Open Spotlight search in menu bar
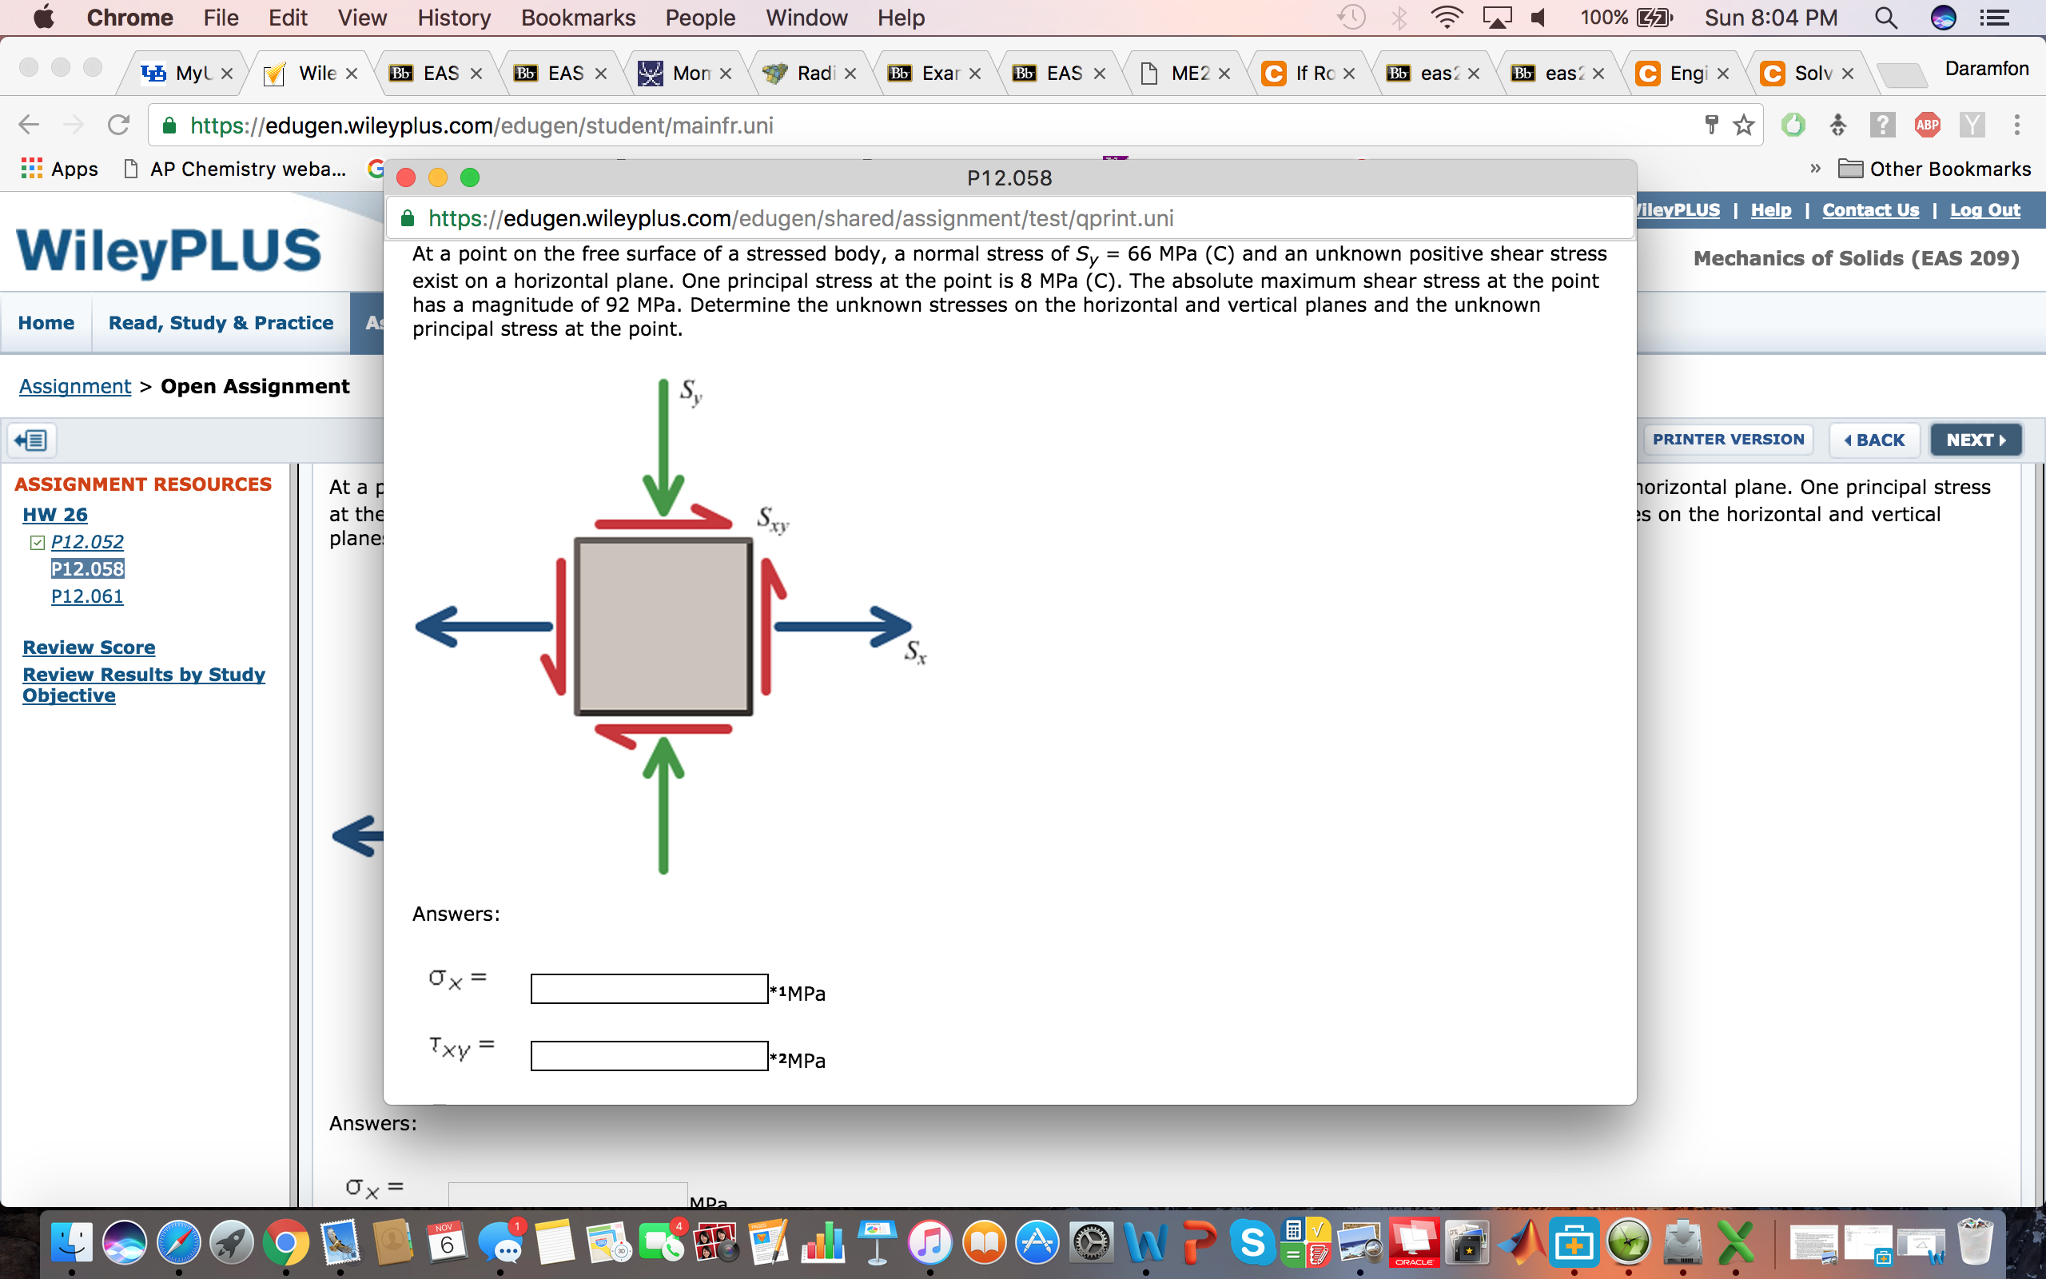Viewport: 2046px width, 1279px height. (x=1886, y=18)
